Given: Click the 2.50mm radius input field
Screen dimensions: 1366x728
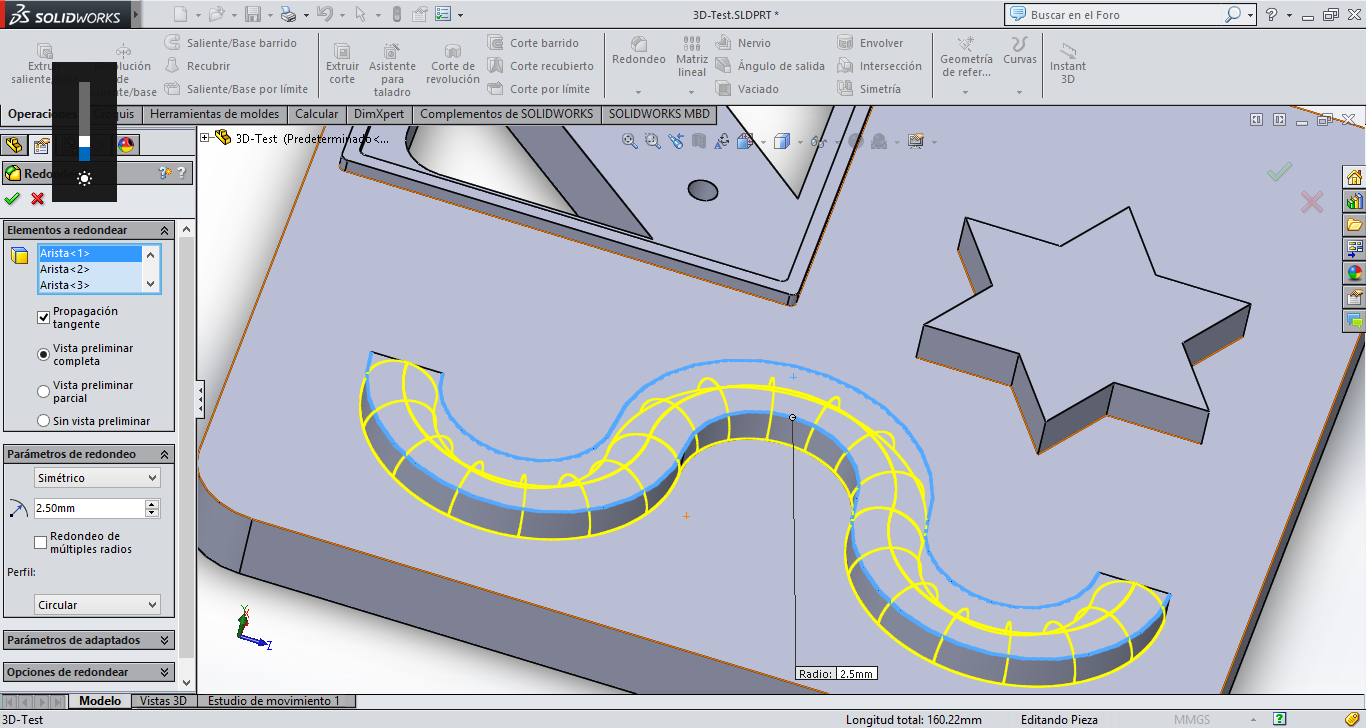Looking at the screenshot, I should (90, 508).
